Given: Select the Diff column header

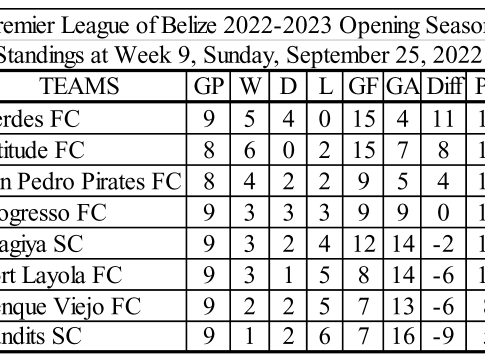Looking at the screenshot, I should [x=444, y=86].
